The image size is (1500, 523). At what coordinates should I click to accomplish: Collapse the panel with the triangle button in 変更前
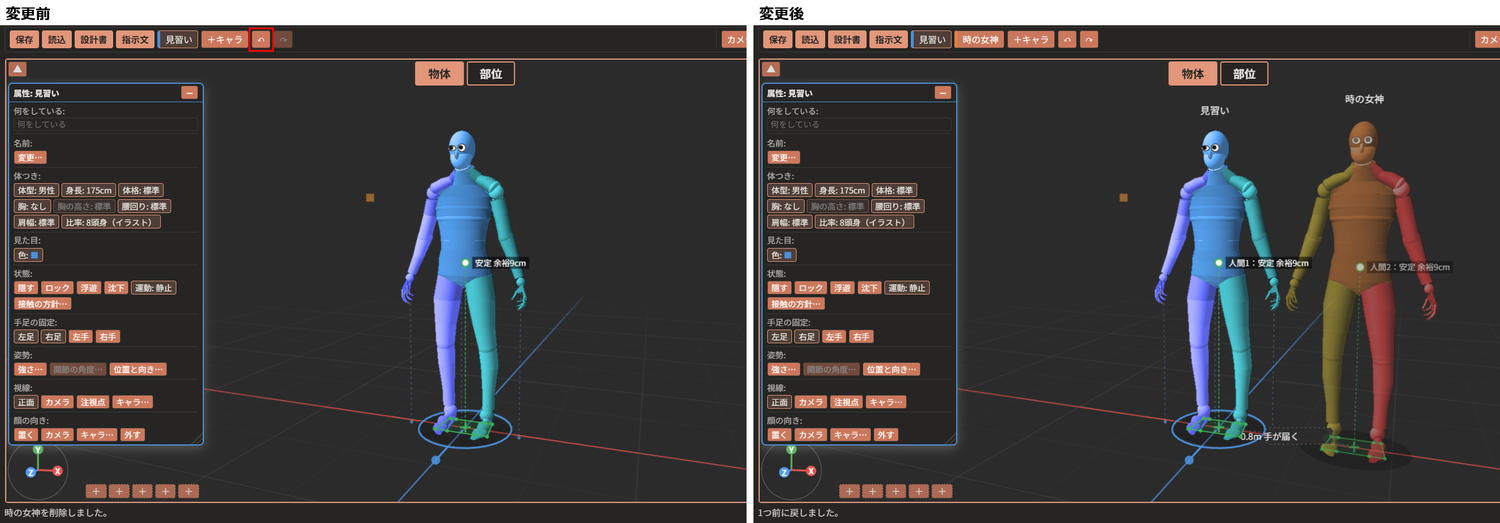(18, 69)
